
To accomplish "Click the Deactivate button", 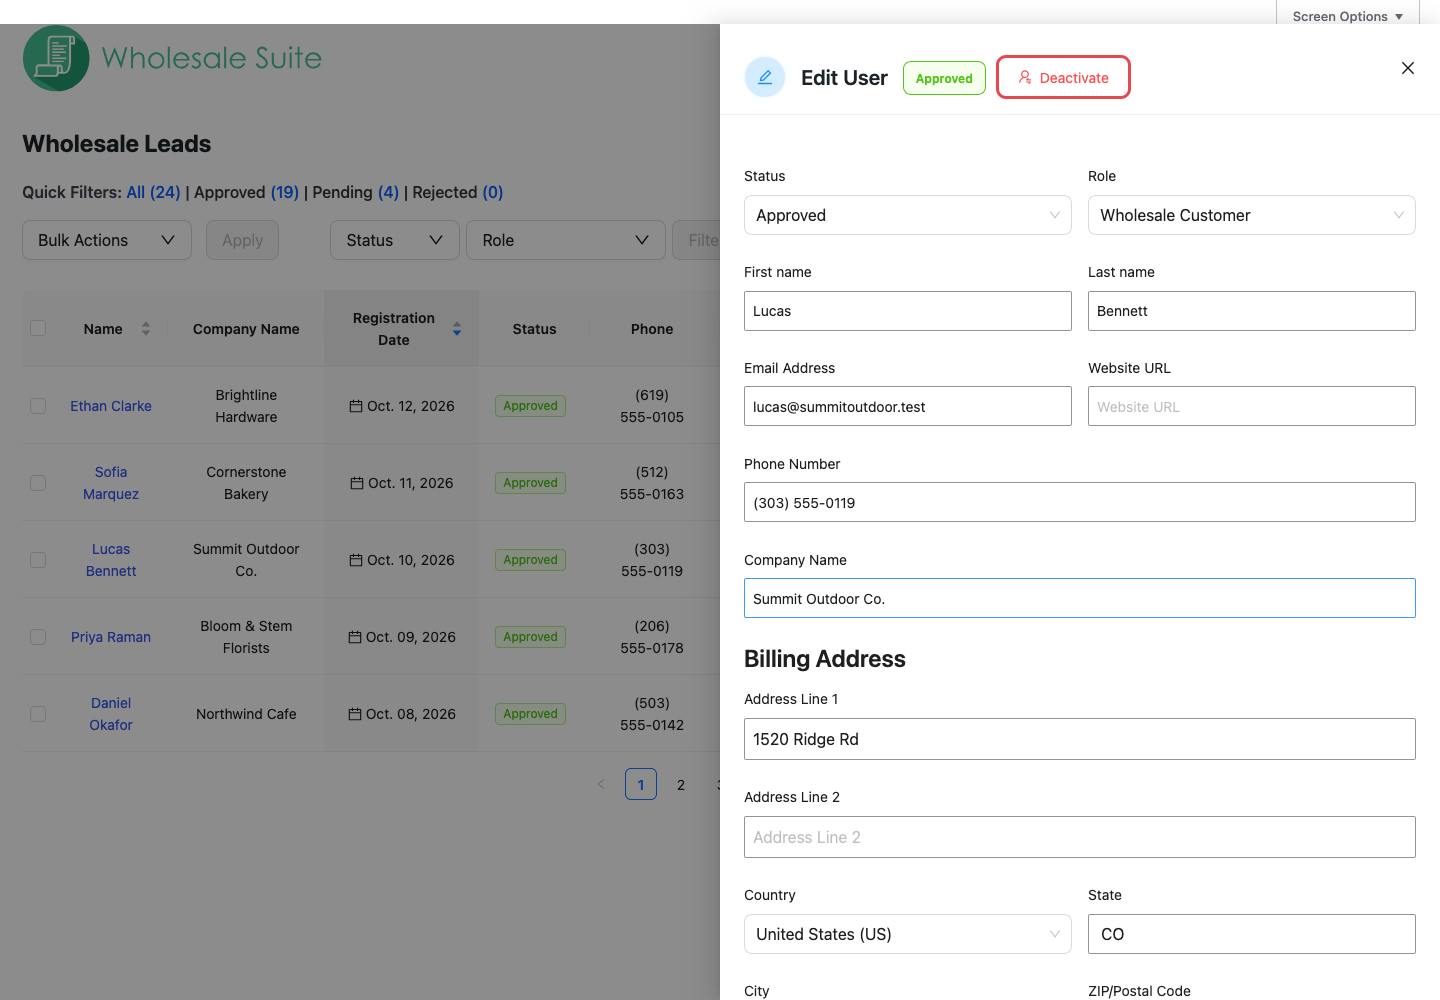I will click(x=1064, y=77).
